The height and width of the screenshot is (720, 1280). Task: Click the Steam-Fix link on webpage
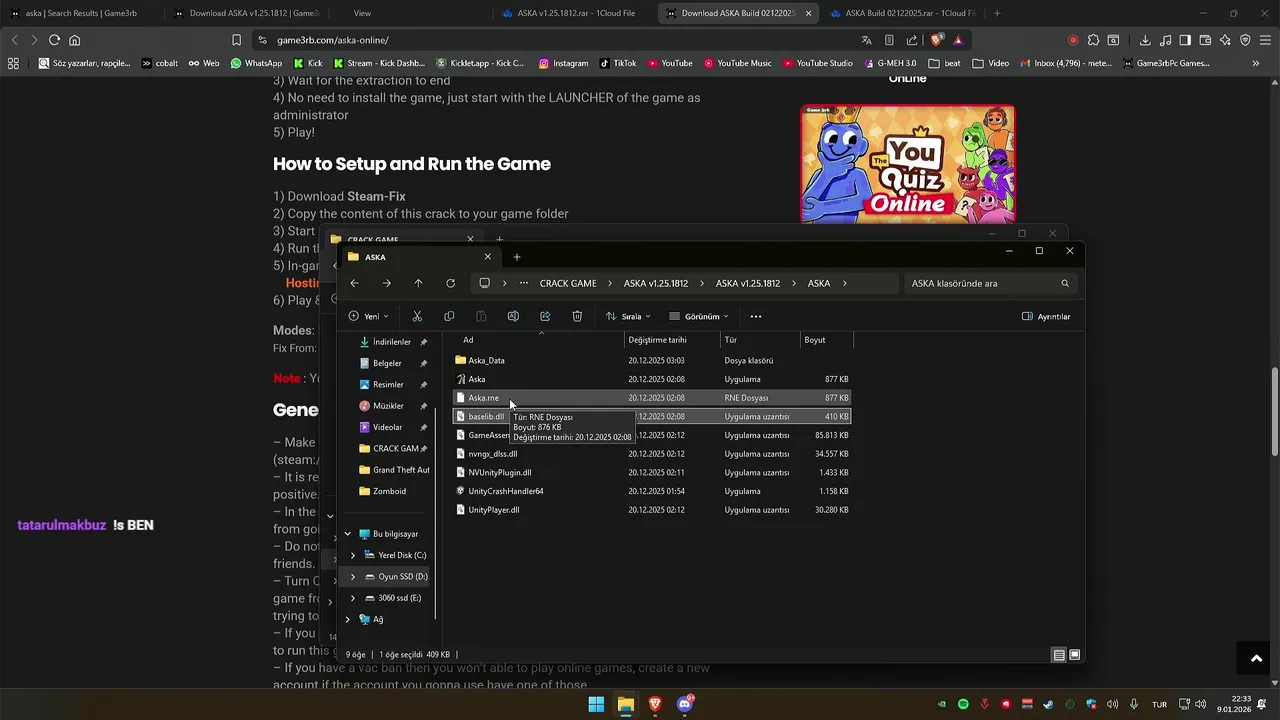click(376, 197)
